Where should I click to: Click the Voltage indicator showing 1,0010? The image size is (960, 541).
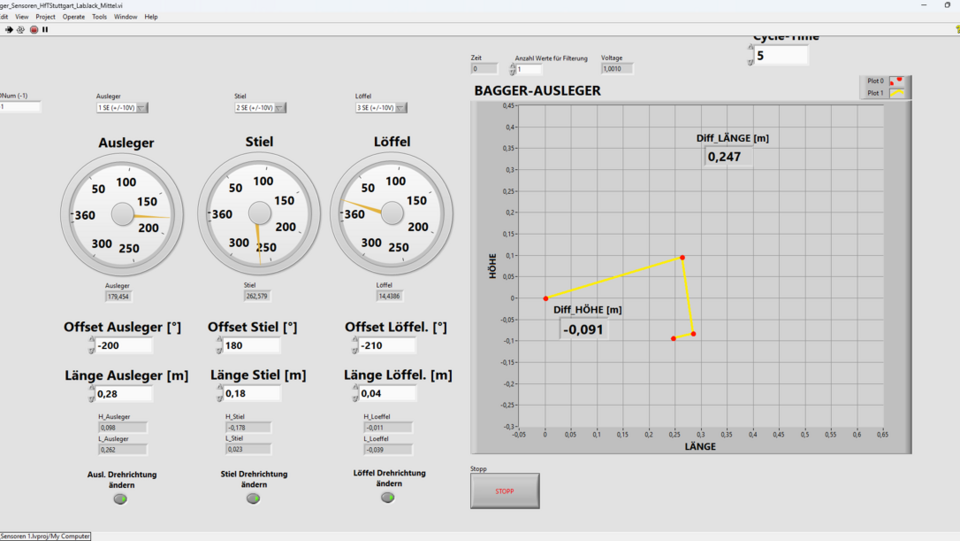tap(617, 69)
